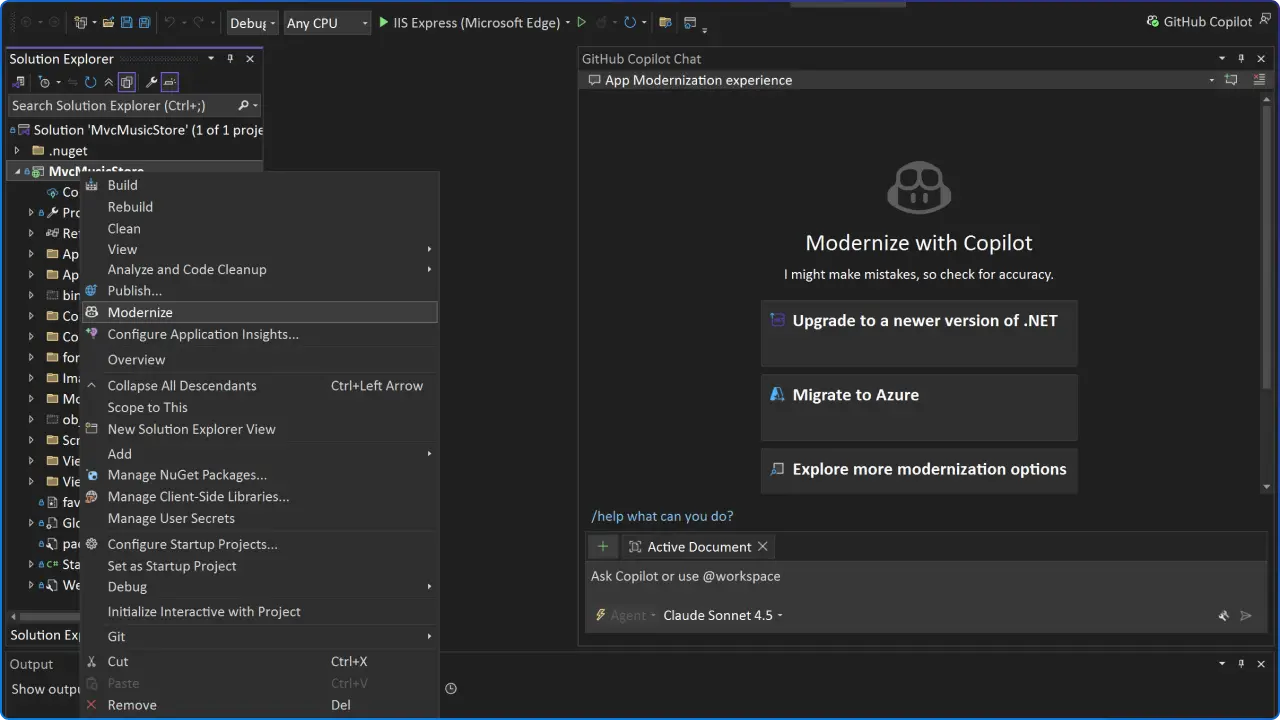Image resolution: width=1280 pixels, height=720 pixels.
Task: Open Publish... from context menu
Action: pos(260,290)
